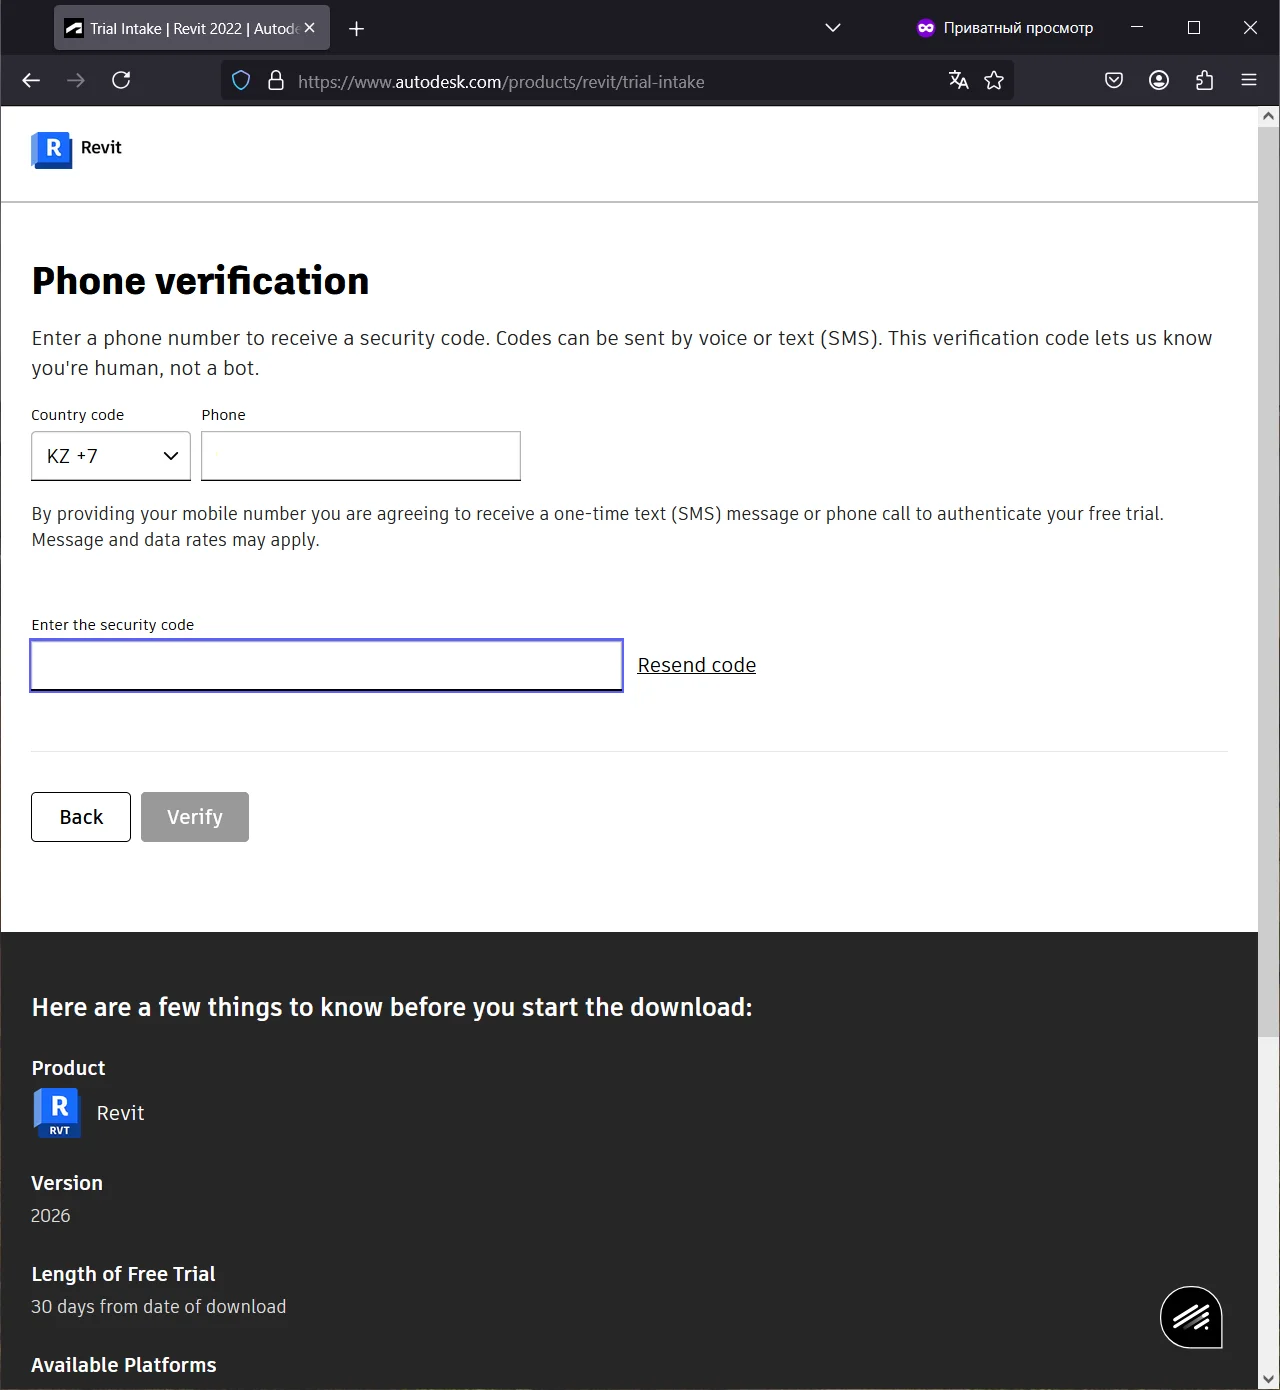Image resolution: width=1280 pixels, height=1390 pixels.
Task: Expand the KZ +7 country code dropdown
Action: (111, 456)
